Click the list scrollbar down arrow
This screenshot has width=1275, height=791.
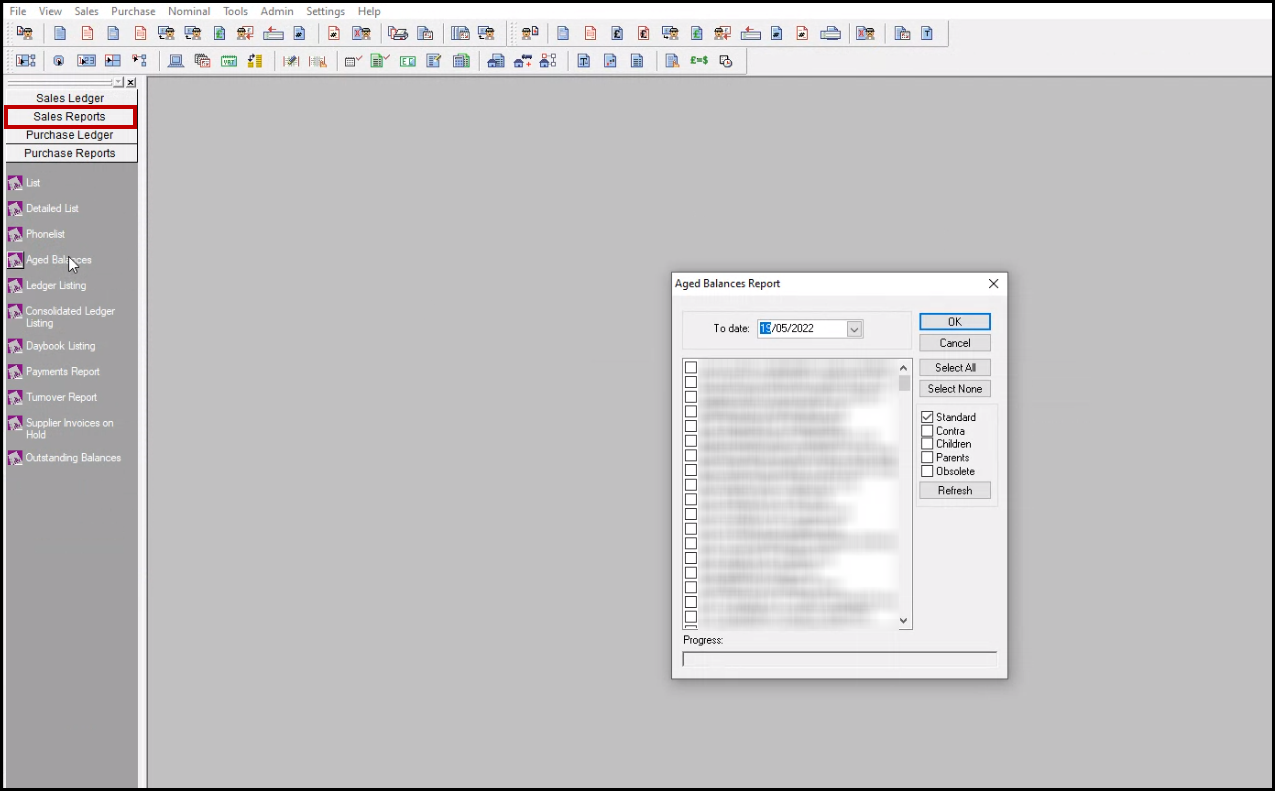pyautogui.click(x=904, y=621)
